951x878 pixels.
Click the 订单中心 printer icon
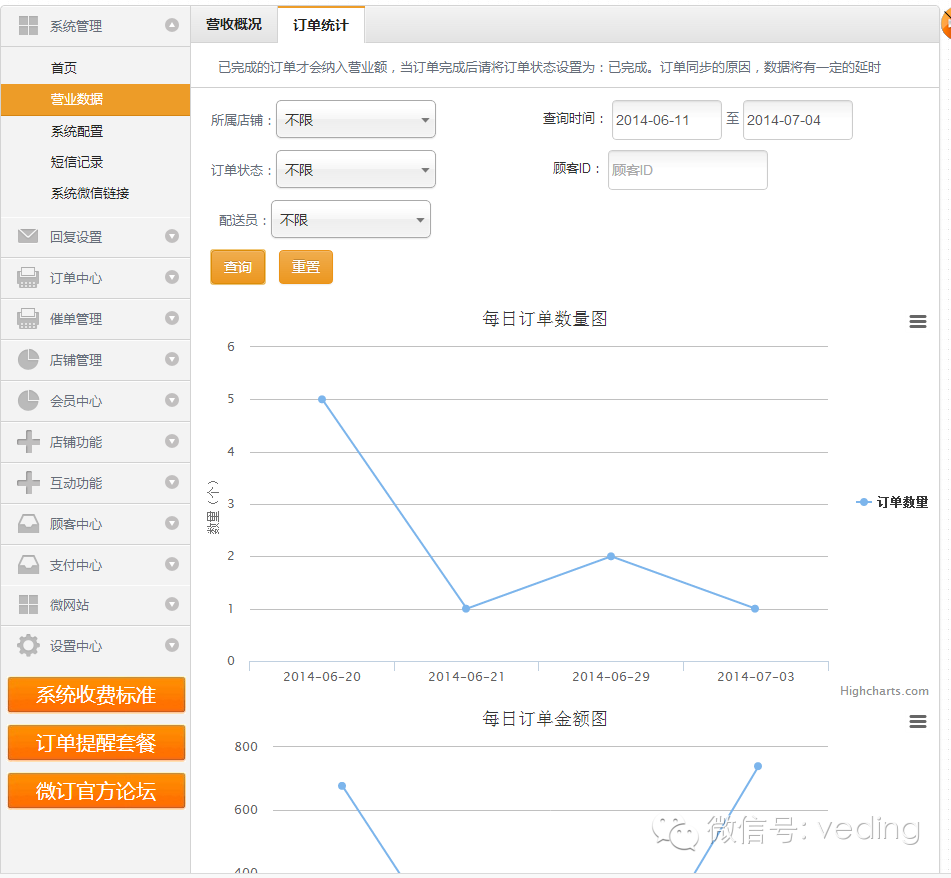tap(28, 277)
